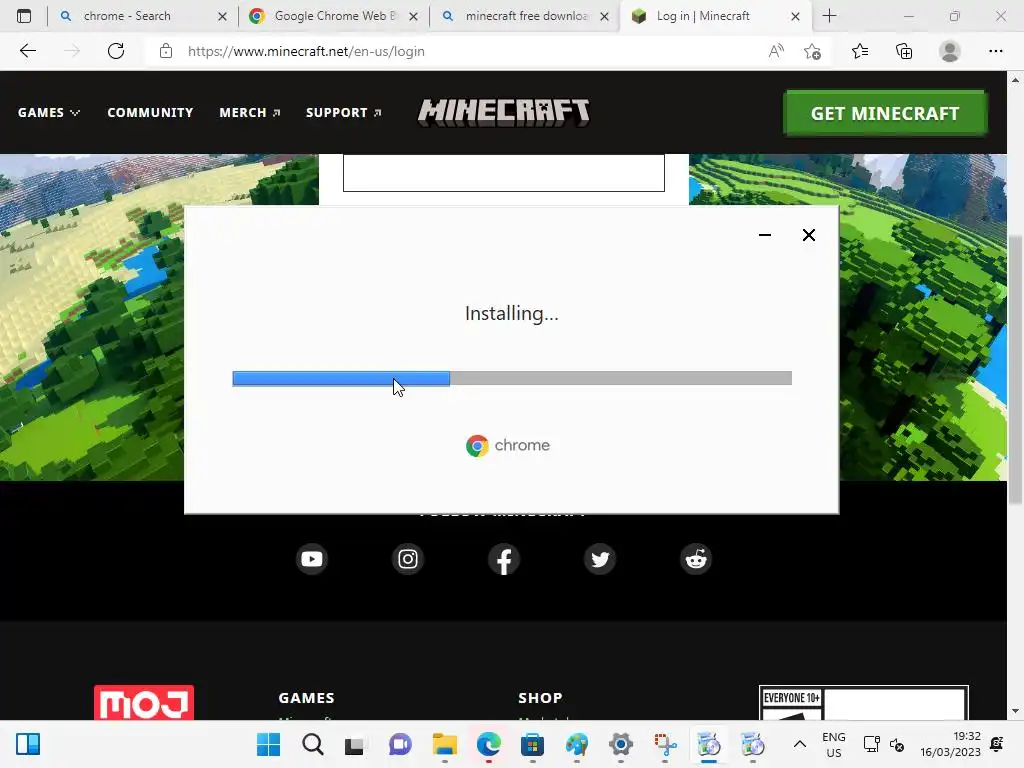Click the GAMES footer heading

point(306,697)
